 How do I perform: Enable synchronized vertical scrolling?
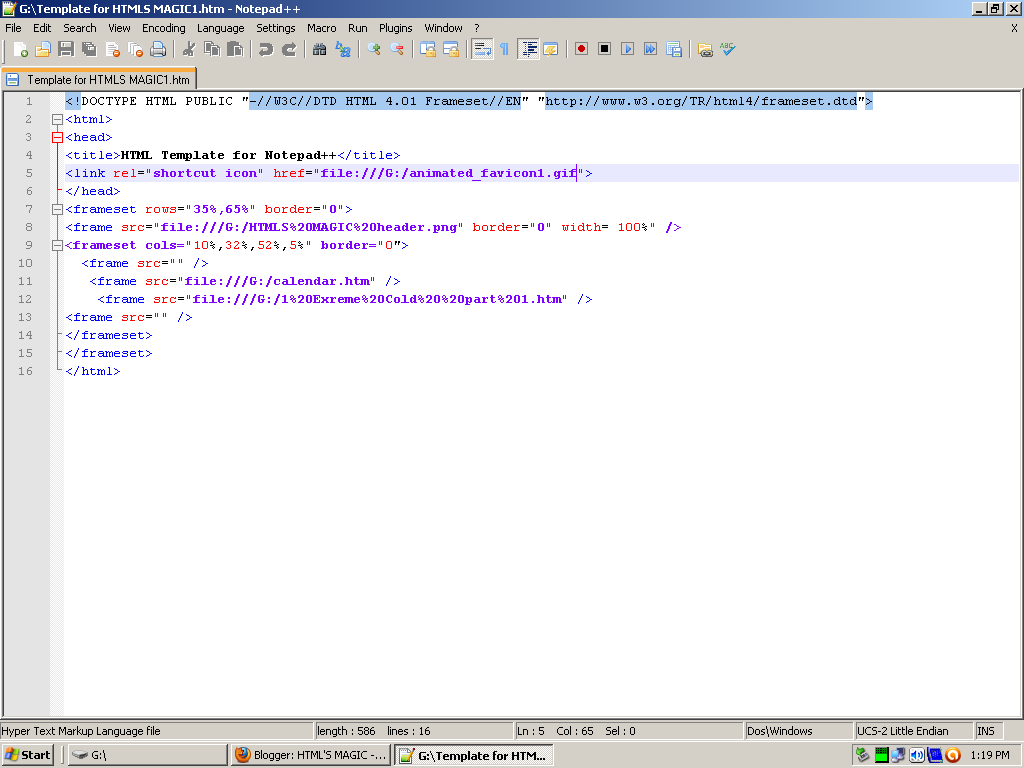tap(427, 48)
